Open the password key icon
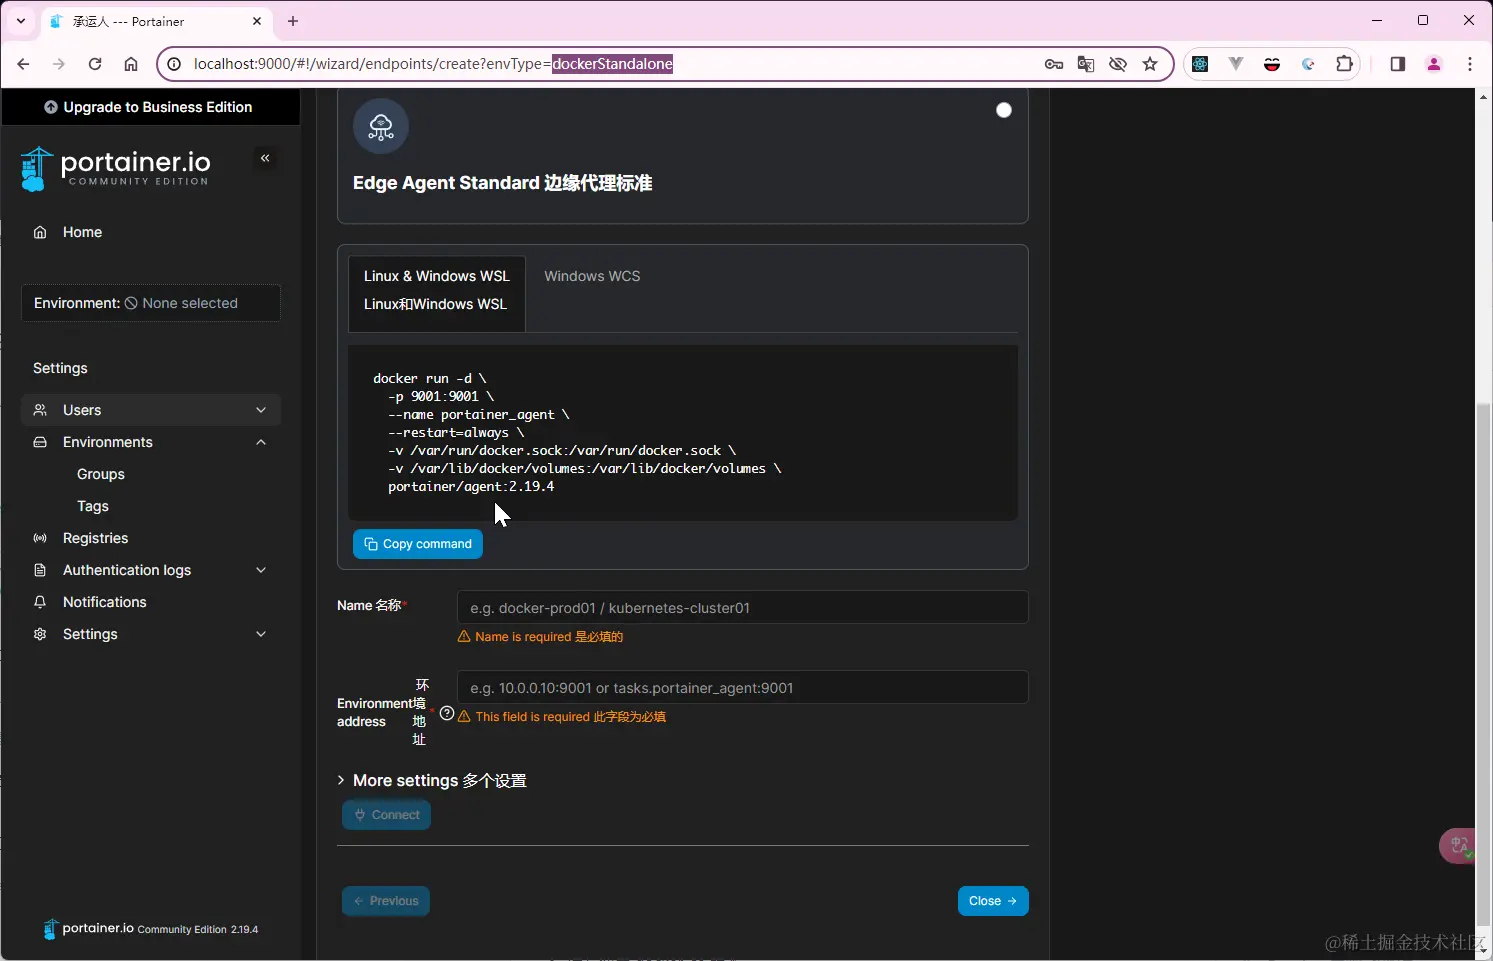 click(1054, 64)
